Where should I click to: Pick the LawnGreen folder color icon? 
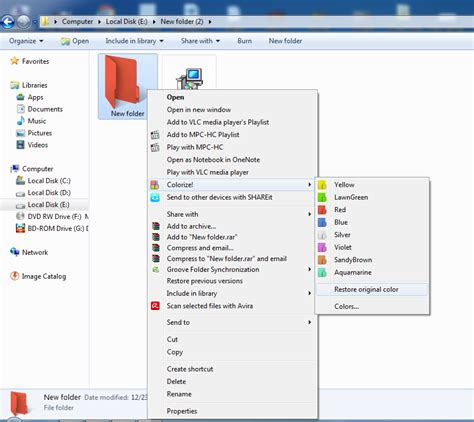point(322,197)
